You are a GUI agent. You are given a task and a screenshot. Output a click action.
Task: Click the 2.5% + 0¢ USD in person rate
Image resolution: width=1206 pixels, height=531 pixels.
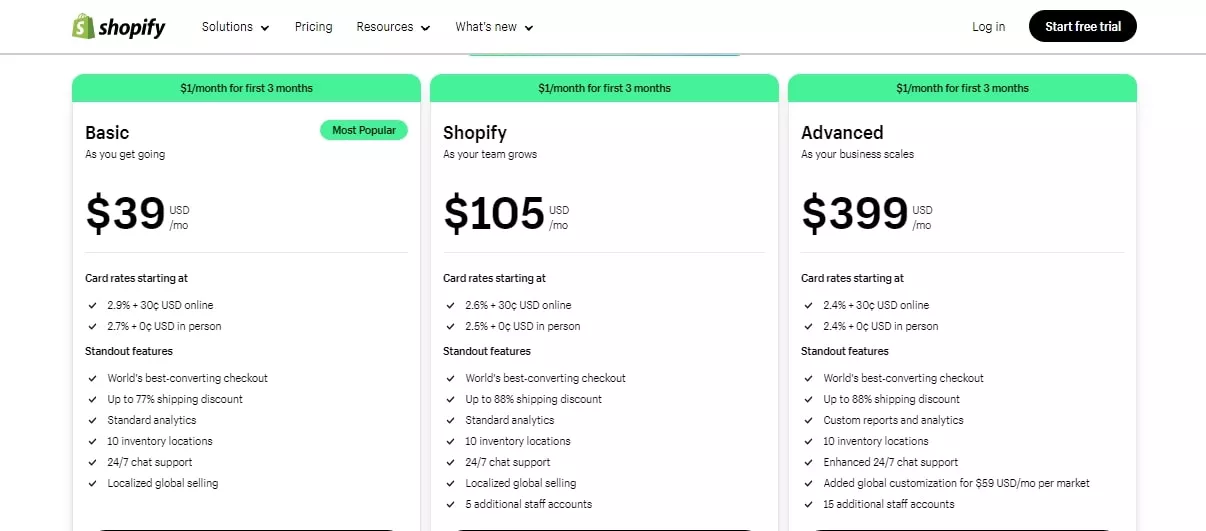click(522, 326)
